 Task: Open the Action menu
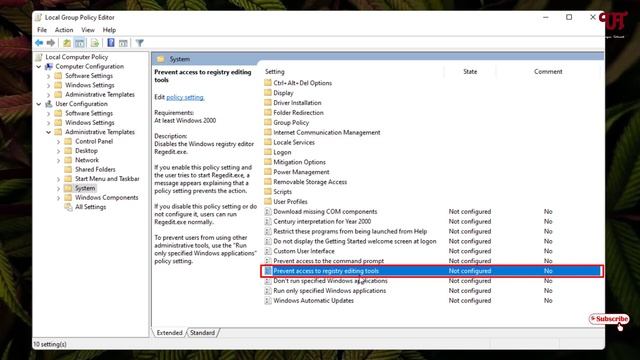pyautogui.click(x=64, y=30)
